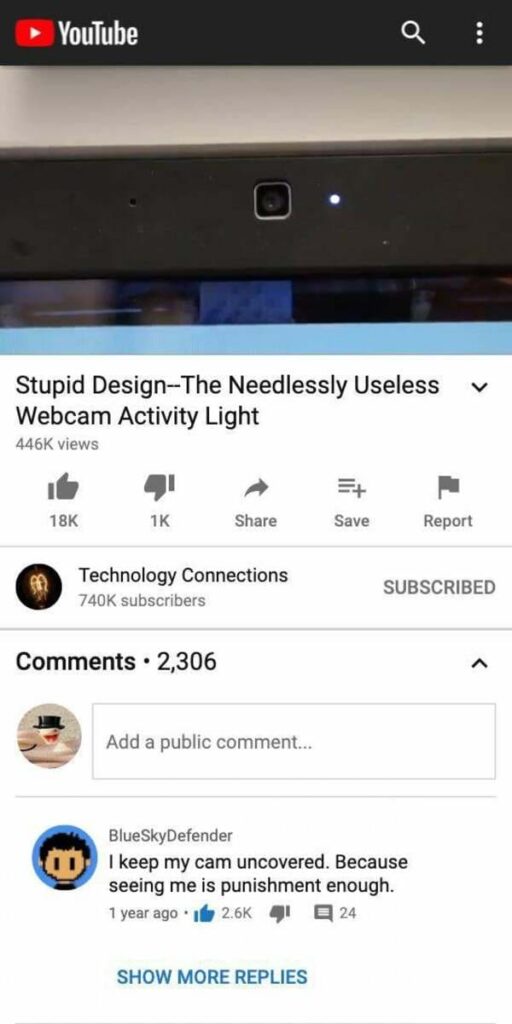This screenshot has height=1024, width=512.
Task: Open BlueSkyDefender's profile avatar
Action: coord(65,857)
